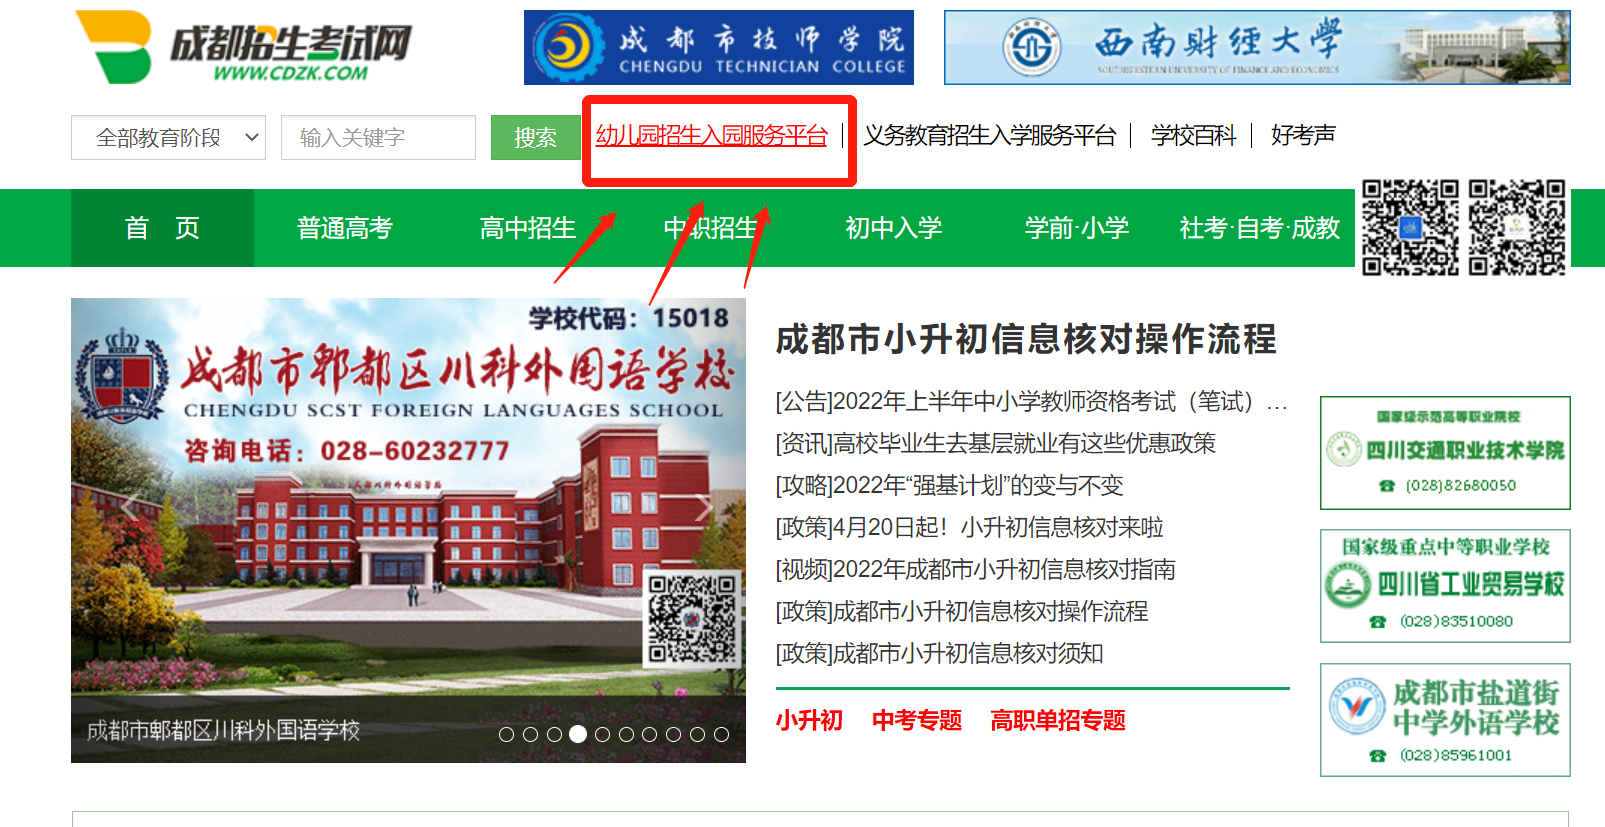This screenshot has width=1605, height=827.
Task: Select the 首页 navigation tab
Action: pos(162,228)
